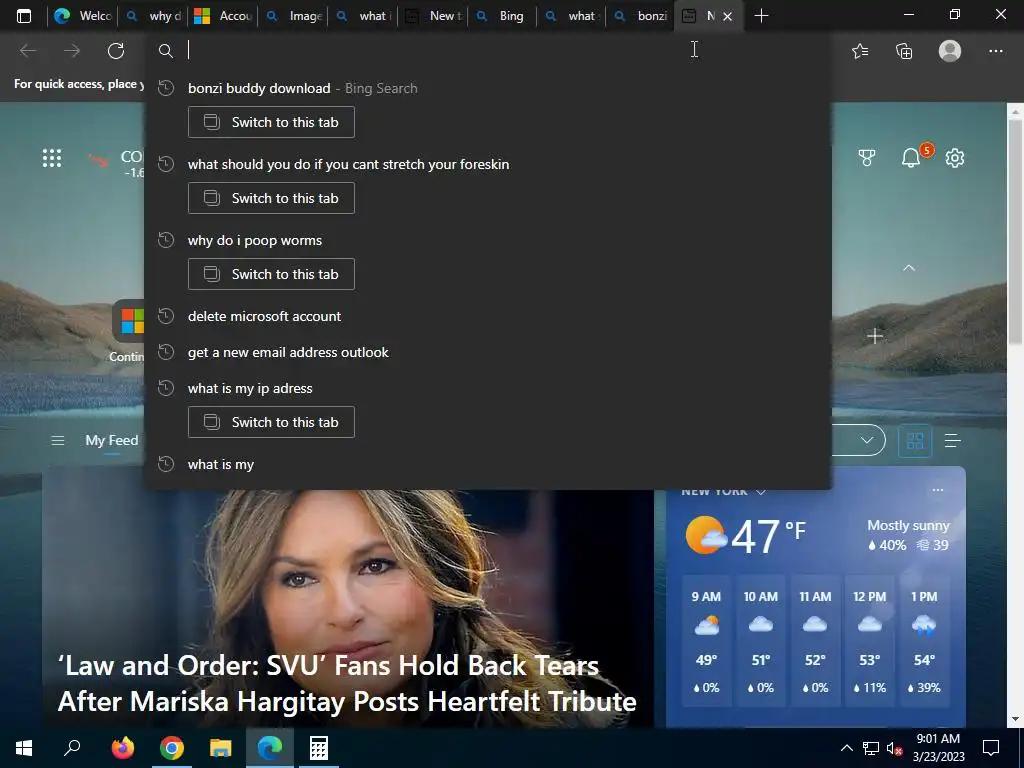Open the My Feed tab

pos(112,441)
